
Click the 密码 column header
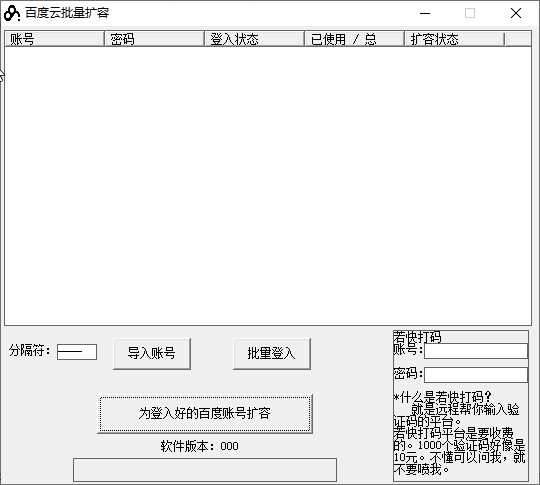155,39
